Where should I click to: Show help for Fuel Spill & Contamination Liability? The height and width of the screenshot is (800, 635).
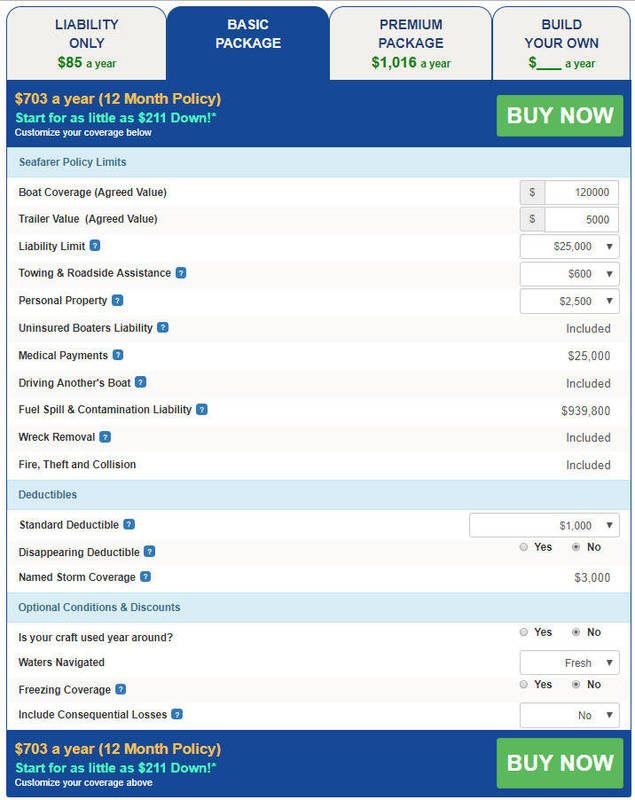(x=202, y=410)
